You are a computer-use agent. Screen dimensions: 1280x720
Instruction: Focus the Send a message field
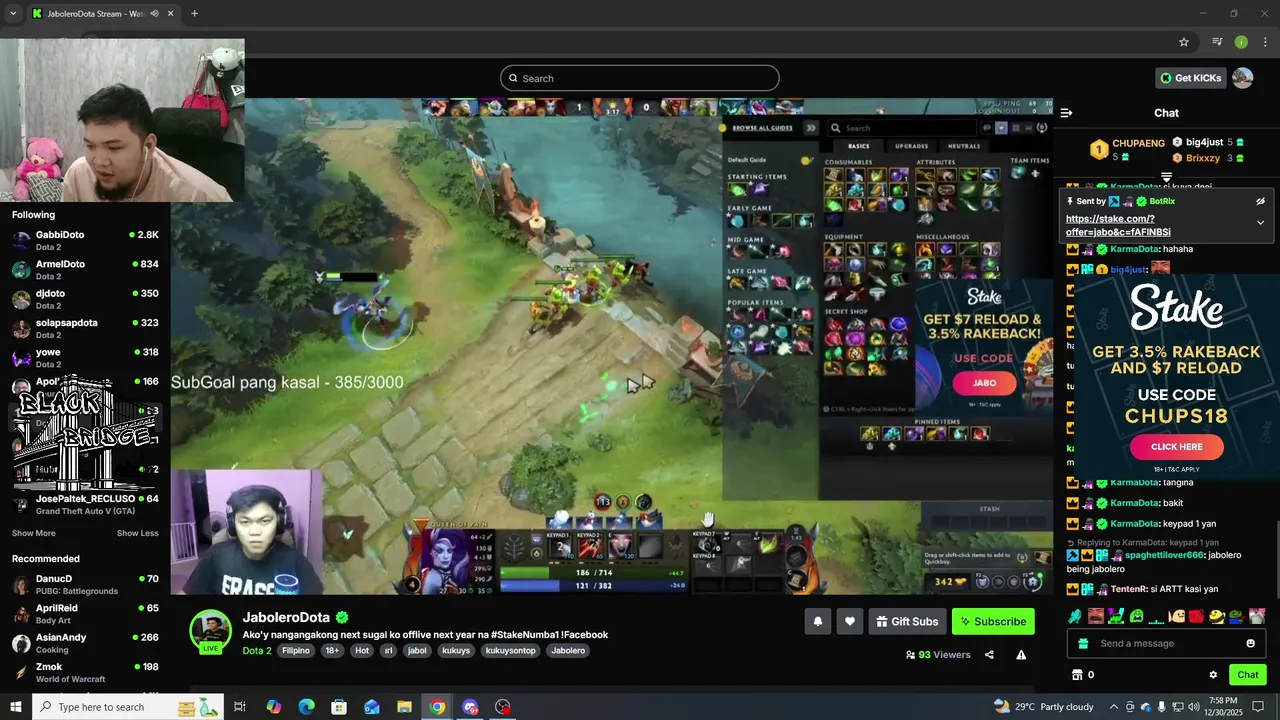[1167, 643]
